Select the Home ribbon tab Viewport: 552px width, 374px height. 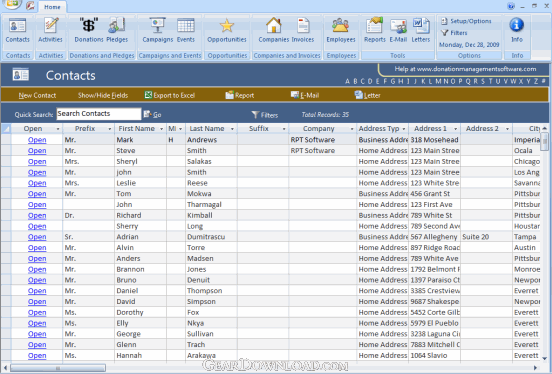pos(52,7)
